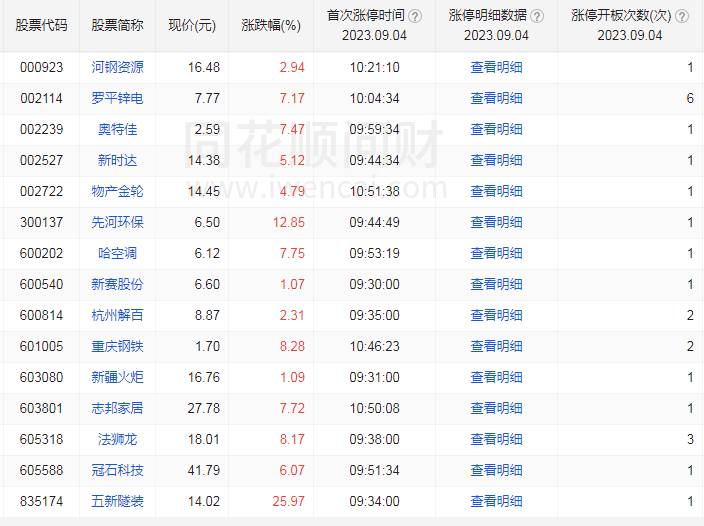Screen dimensions: 704x526
Task: Sort by 现价(元) column header
Action: 192,25
